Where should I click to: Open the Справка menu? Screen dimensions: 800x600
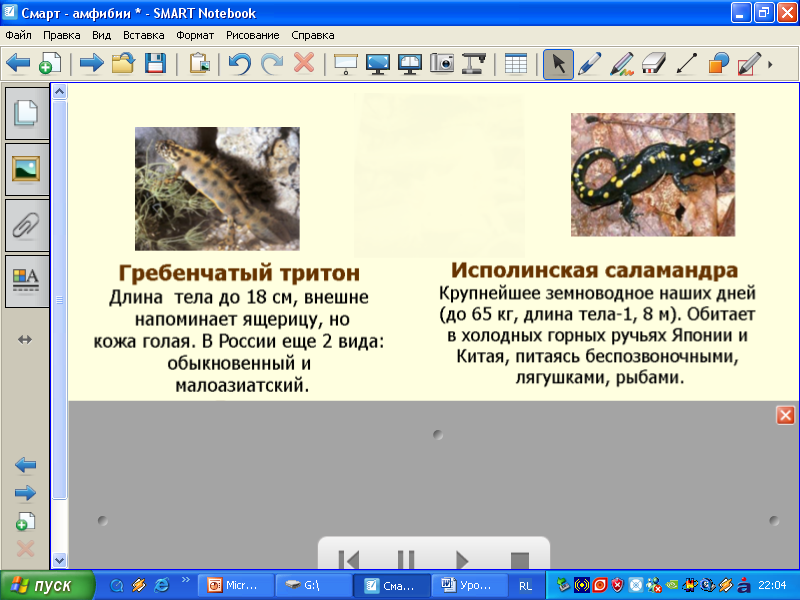(x=313, y=35)
